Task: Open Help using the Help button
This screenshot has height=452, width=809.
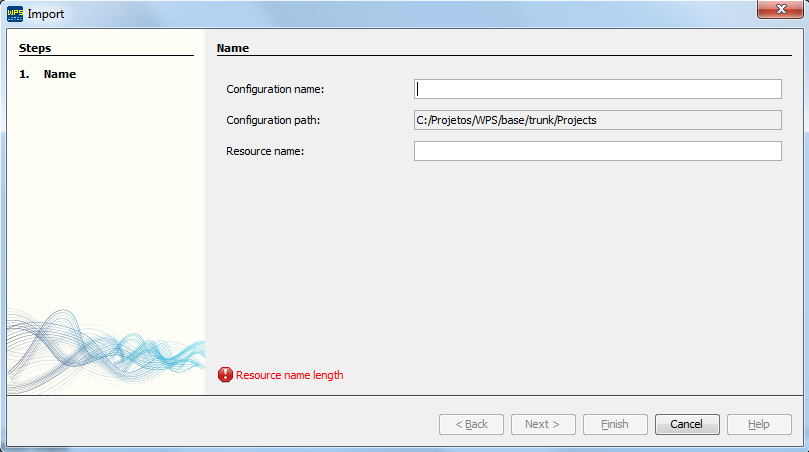Action: 759,424
